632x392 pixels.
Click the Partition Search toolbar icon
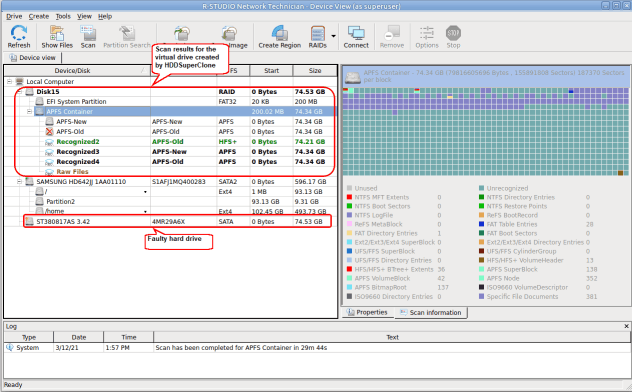pyautogui.click(x=127, y=37)
